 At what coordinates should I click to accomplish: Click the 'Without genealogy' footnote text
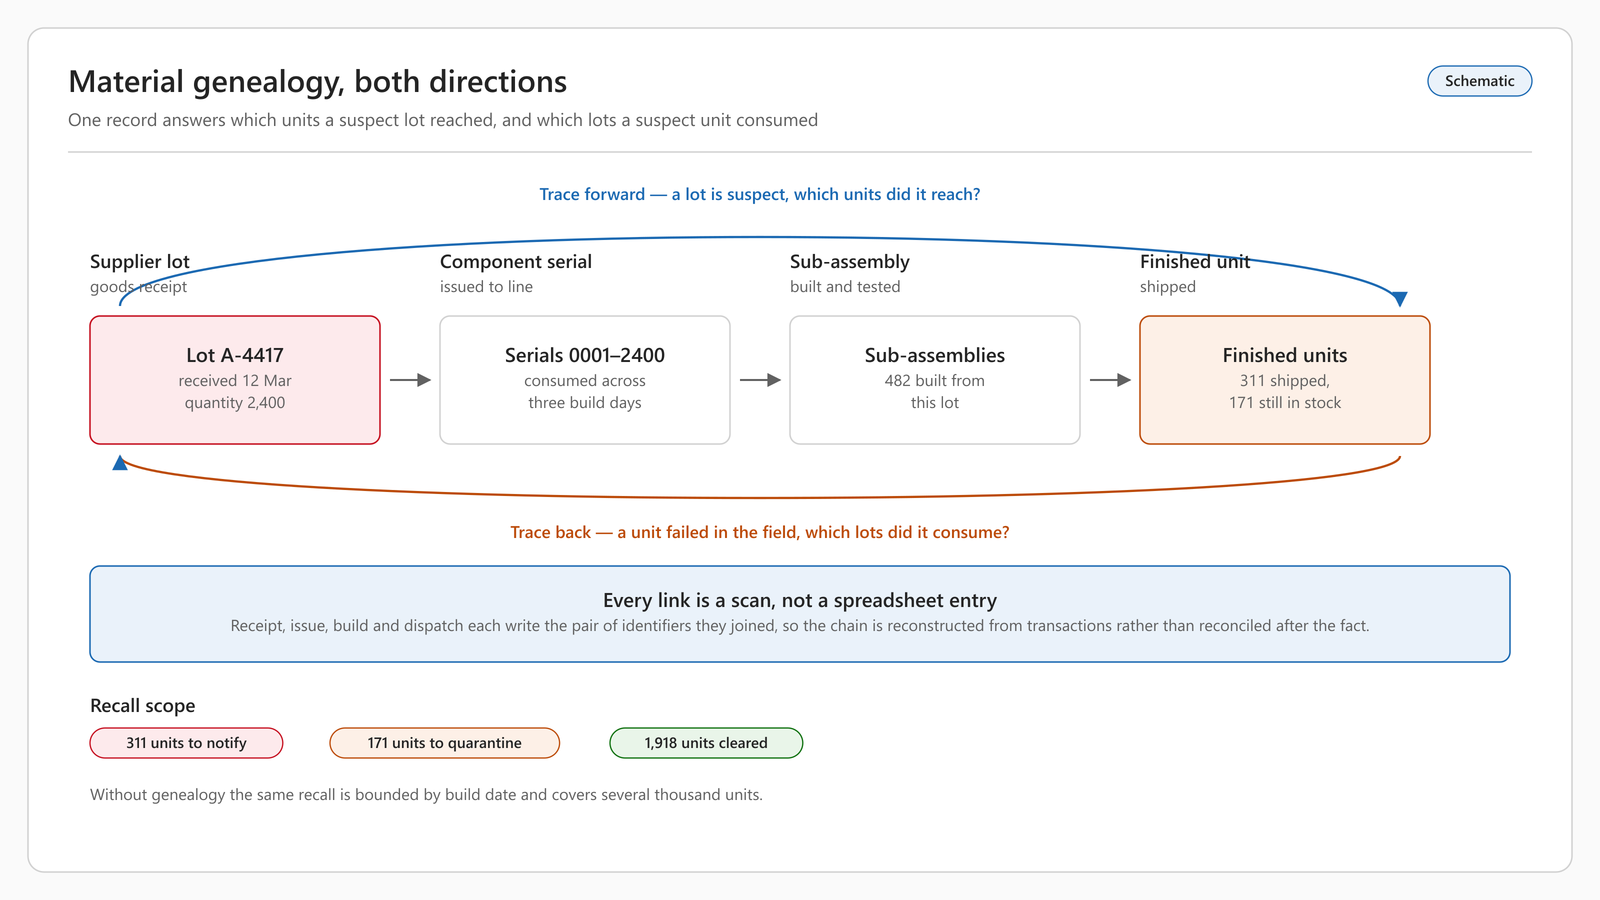point(426,795)
